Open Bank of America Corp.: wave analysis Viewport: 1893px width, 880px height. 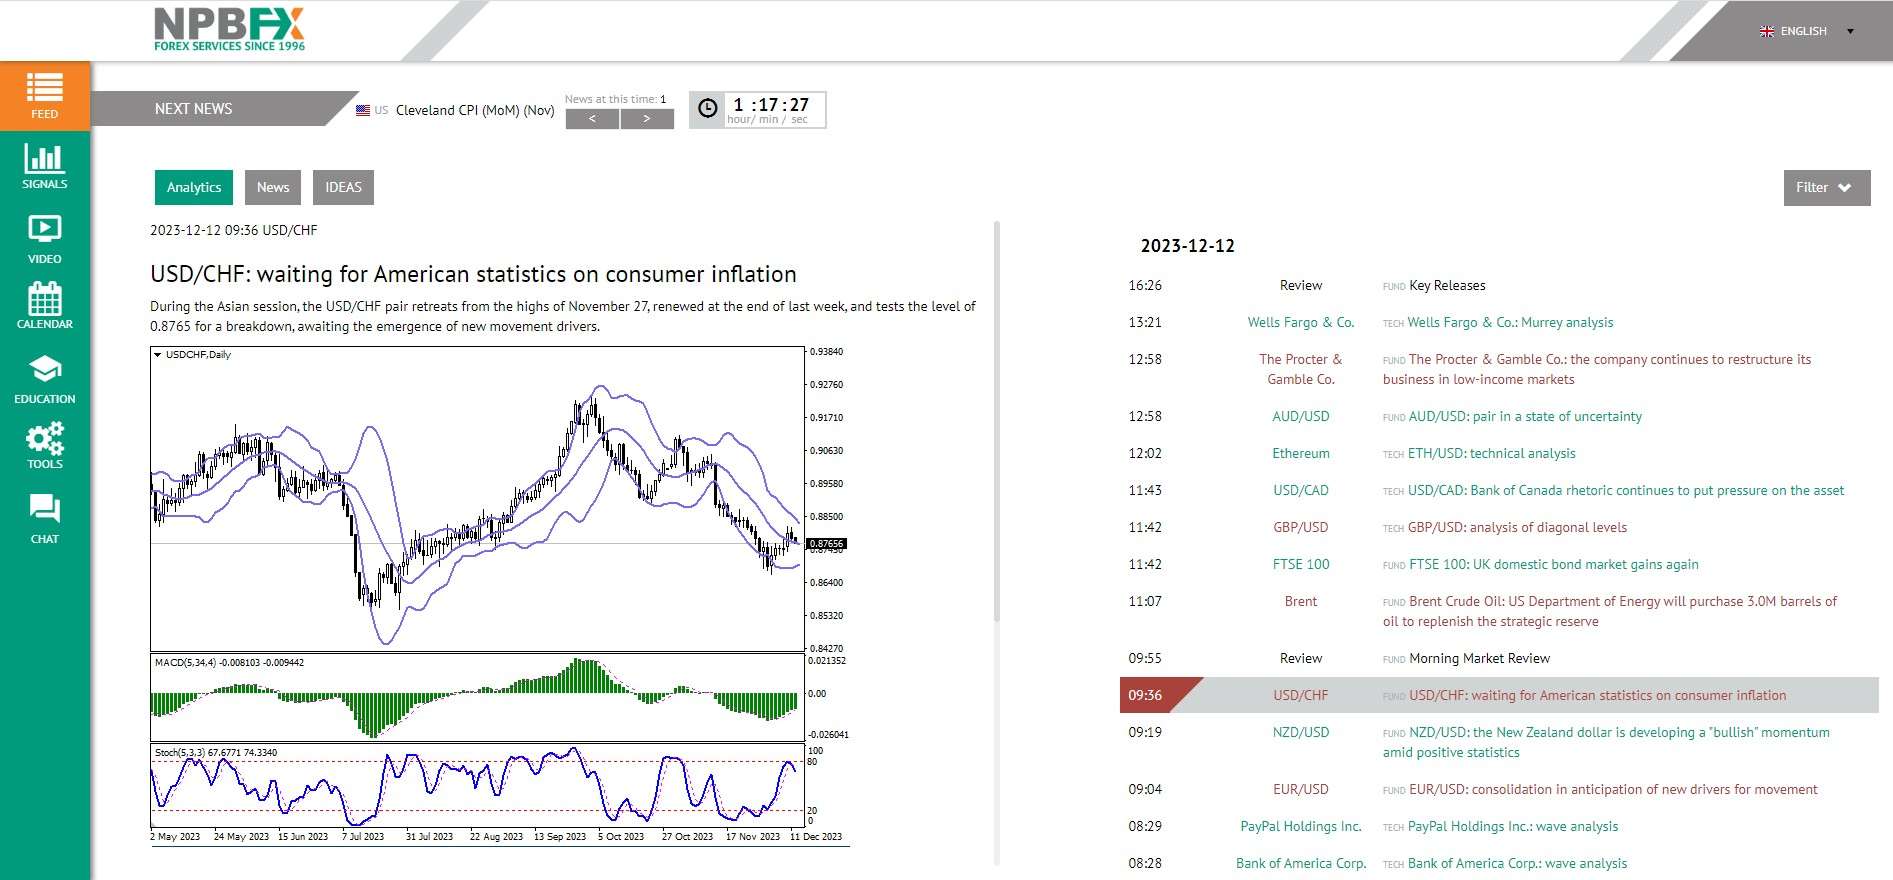tap(1517, 863)
